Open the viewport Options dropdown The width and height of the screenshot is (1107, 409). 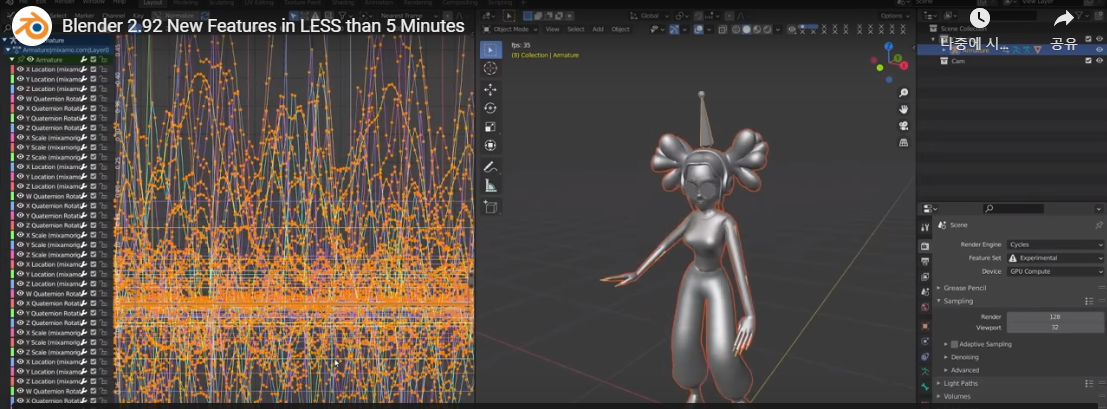coord(894,16)
